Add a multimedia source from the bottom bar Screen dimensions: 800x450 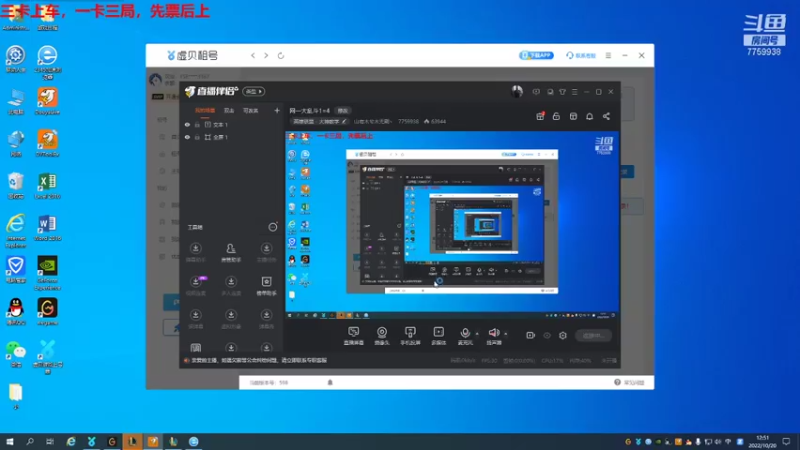pyautogui.click(x=438, y=336)
